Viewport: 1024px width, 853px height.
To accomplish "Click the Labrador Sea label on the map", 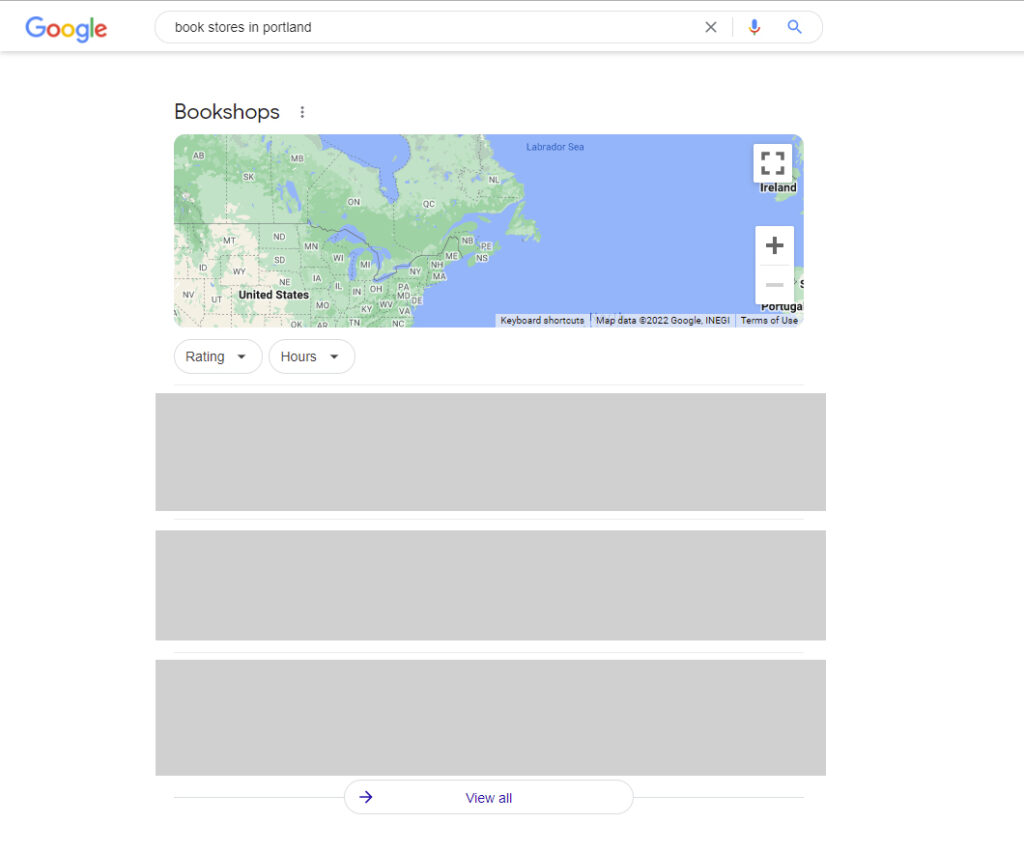I will (555, 147).
